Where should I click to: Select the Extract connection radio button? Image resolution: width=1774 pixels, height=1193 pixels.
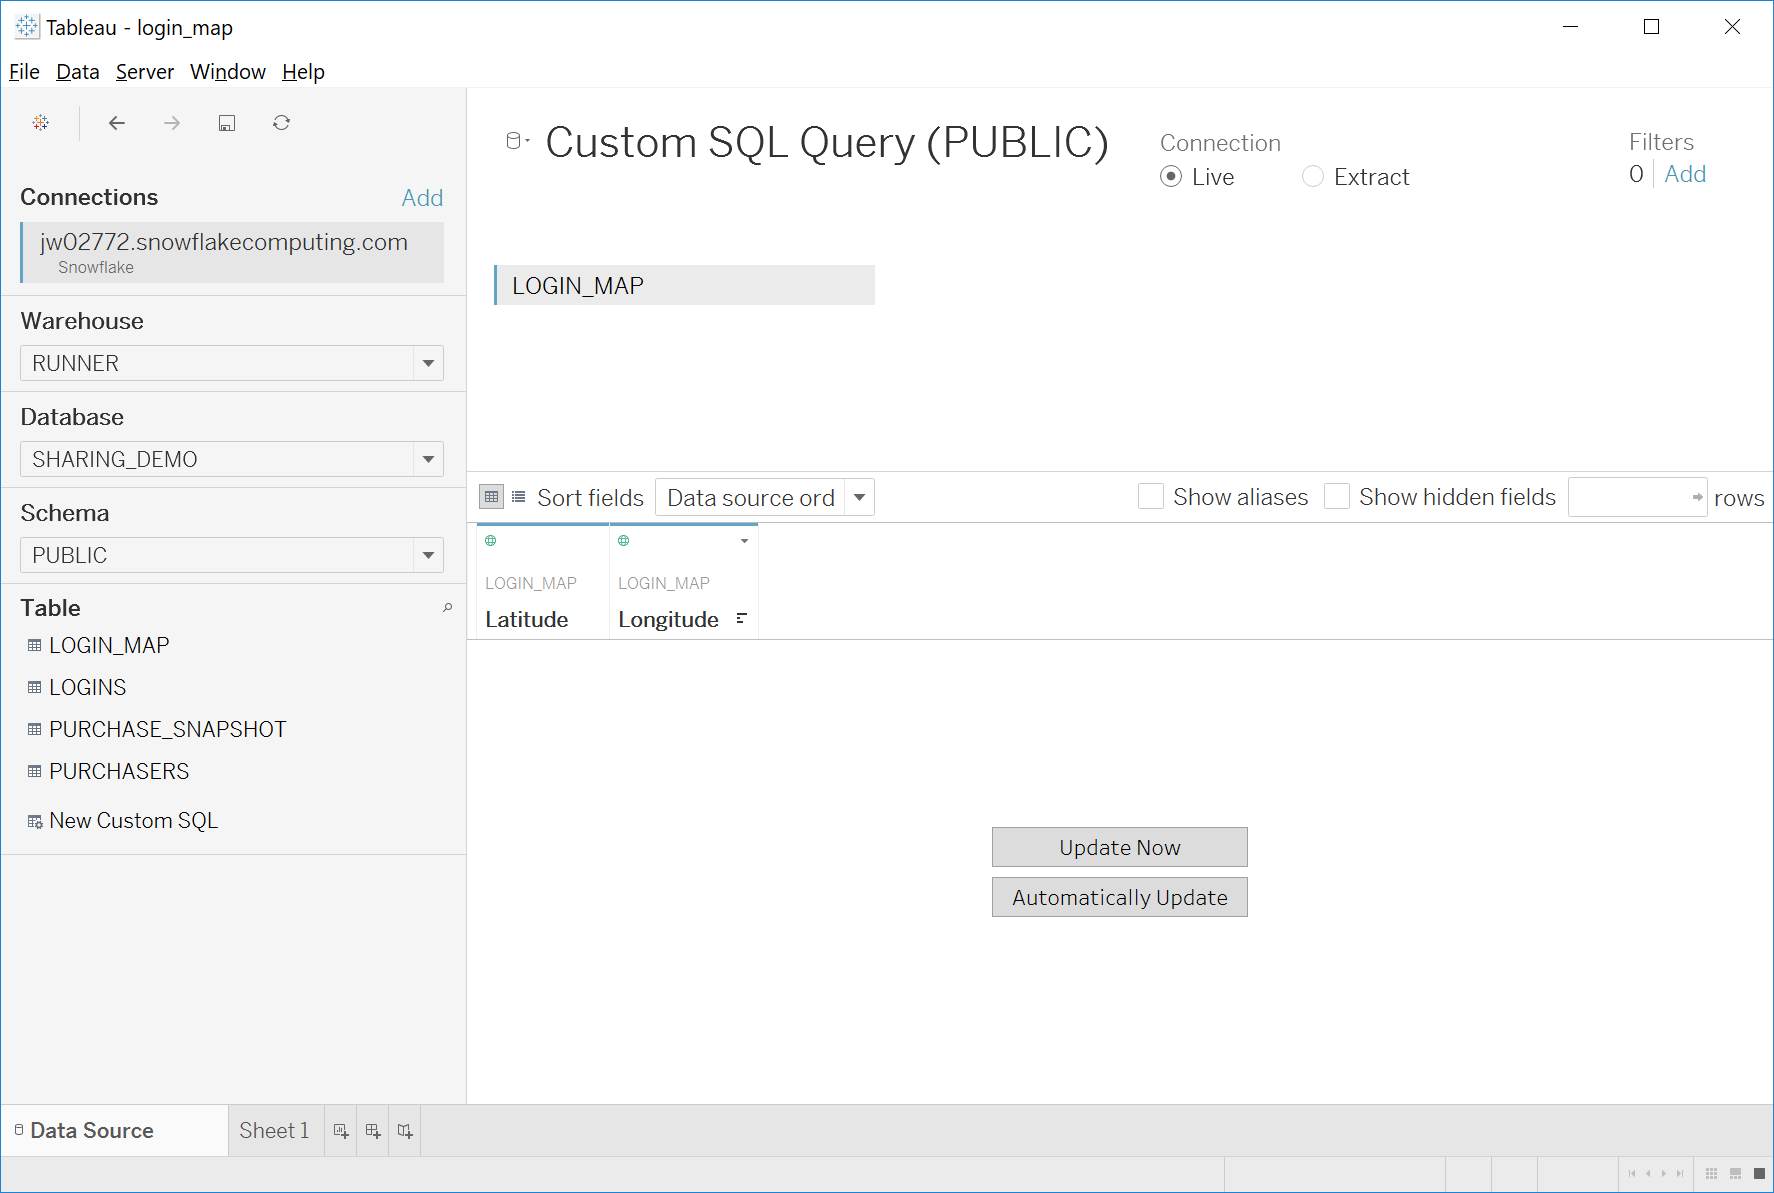pyautogui.click(x=1313, y=177)
